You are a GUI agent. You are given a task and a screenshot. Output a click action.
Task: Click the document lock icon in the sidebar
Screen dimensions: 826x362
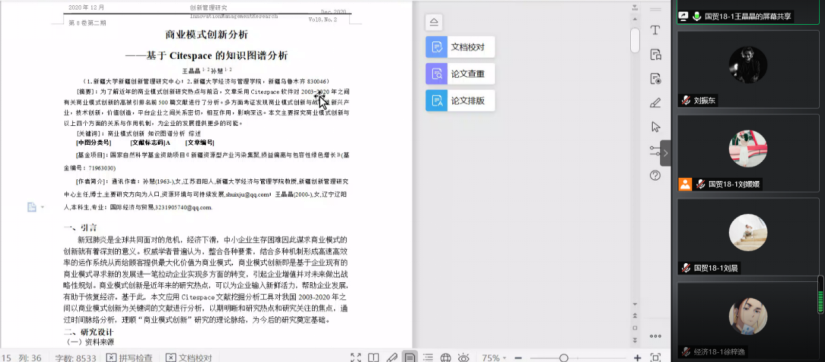point(655,54)
